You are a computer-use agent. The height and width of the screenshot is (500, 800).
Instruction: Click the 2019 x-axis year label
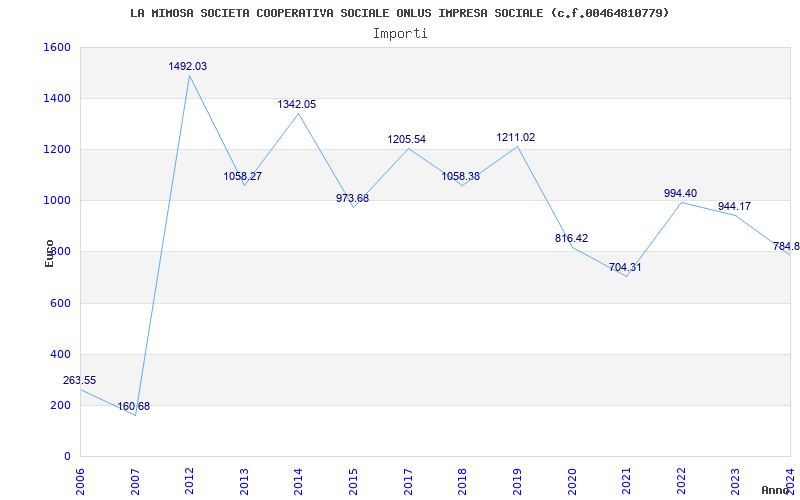point(517,482)
